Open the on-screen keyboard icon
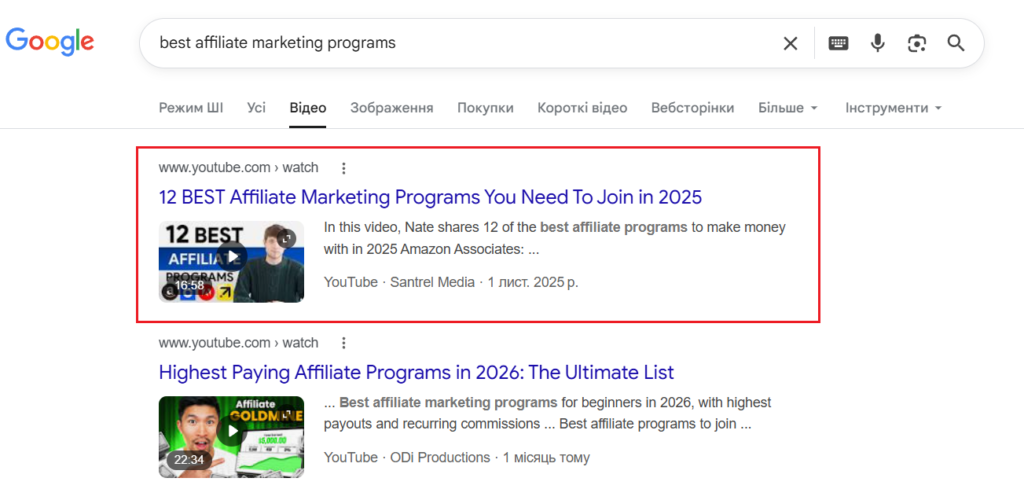The width and height of the screenshot is (1024, 489). tap(839, 43)
